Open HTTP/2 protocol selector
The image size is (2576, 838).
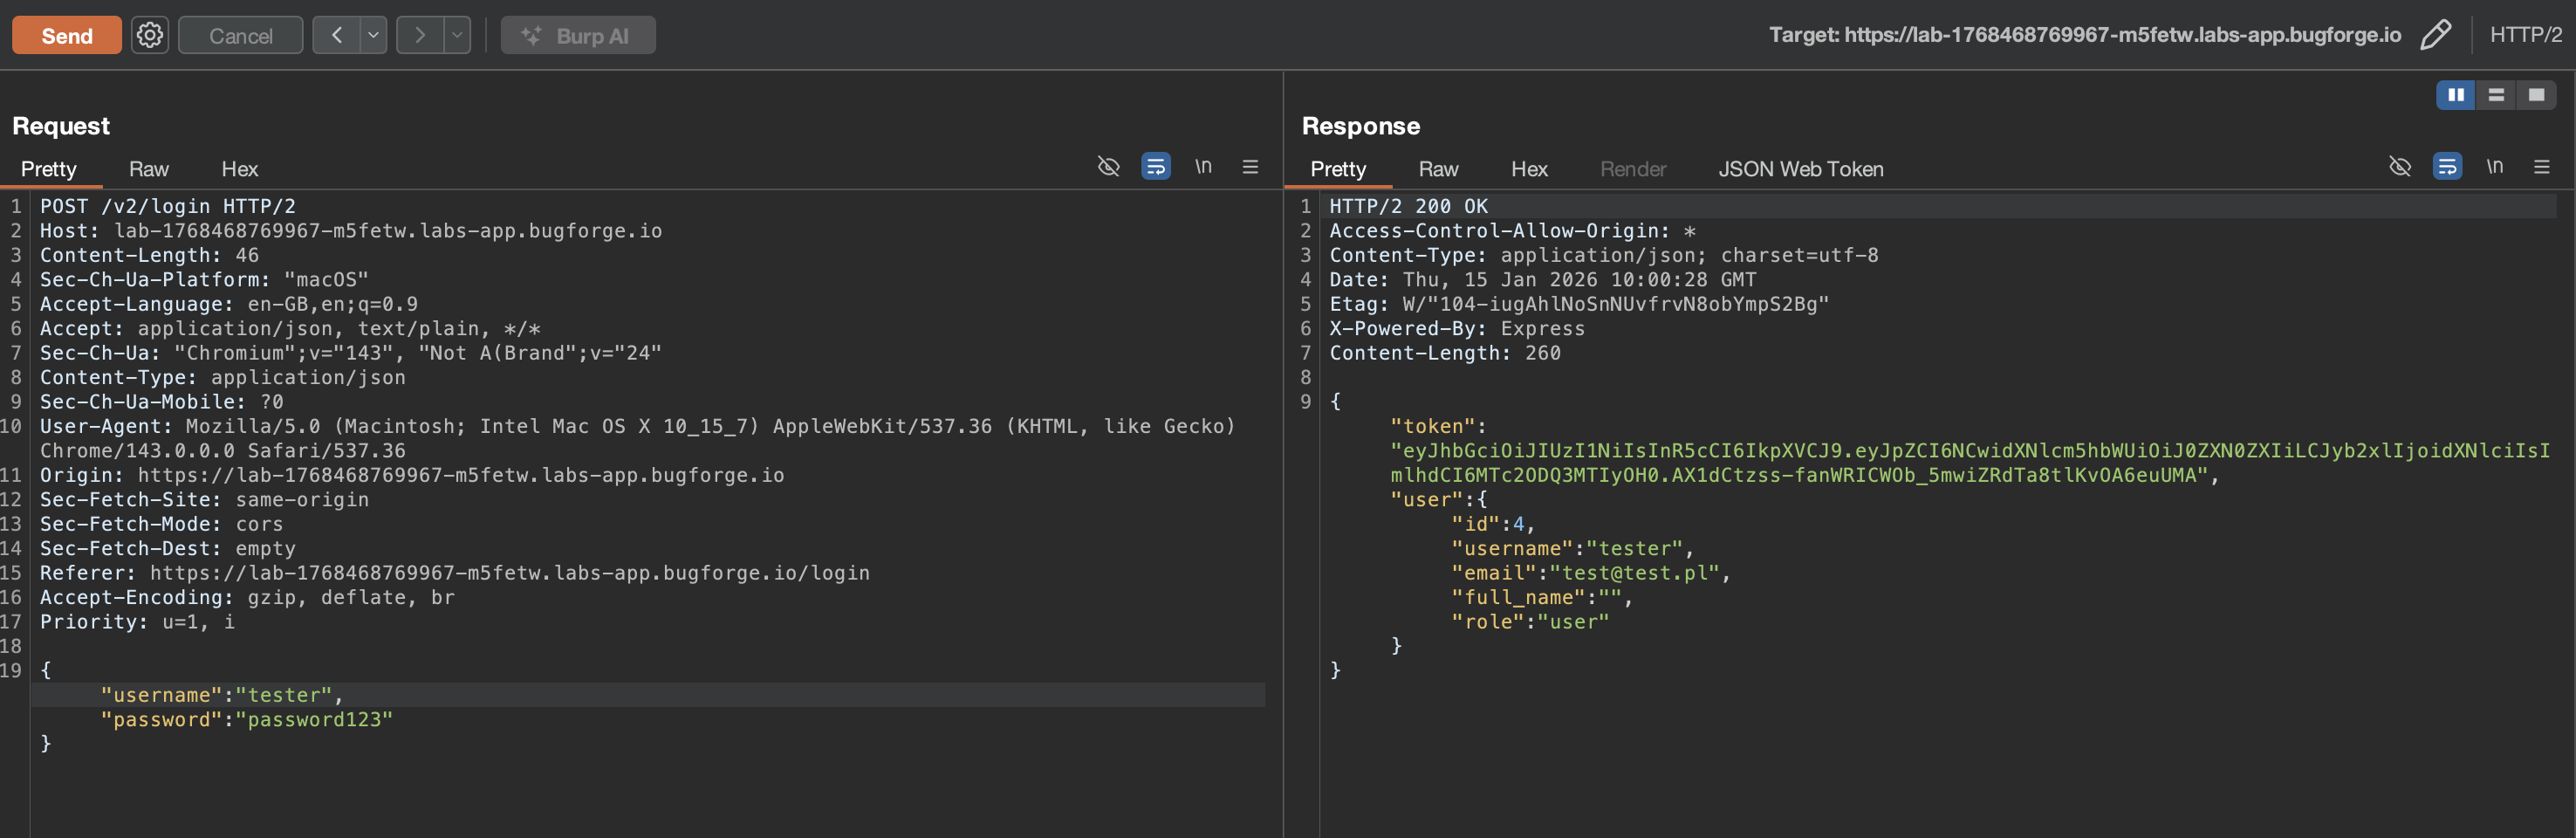coord(2525,35)
